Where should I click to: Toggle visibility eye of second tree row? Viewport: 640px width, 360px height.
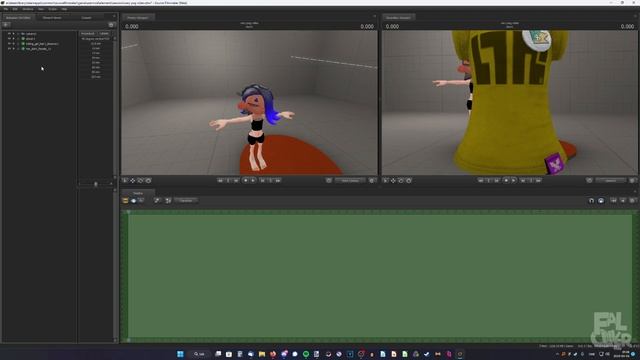(9, 38)
